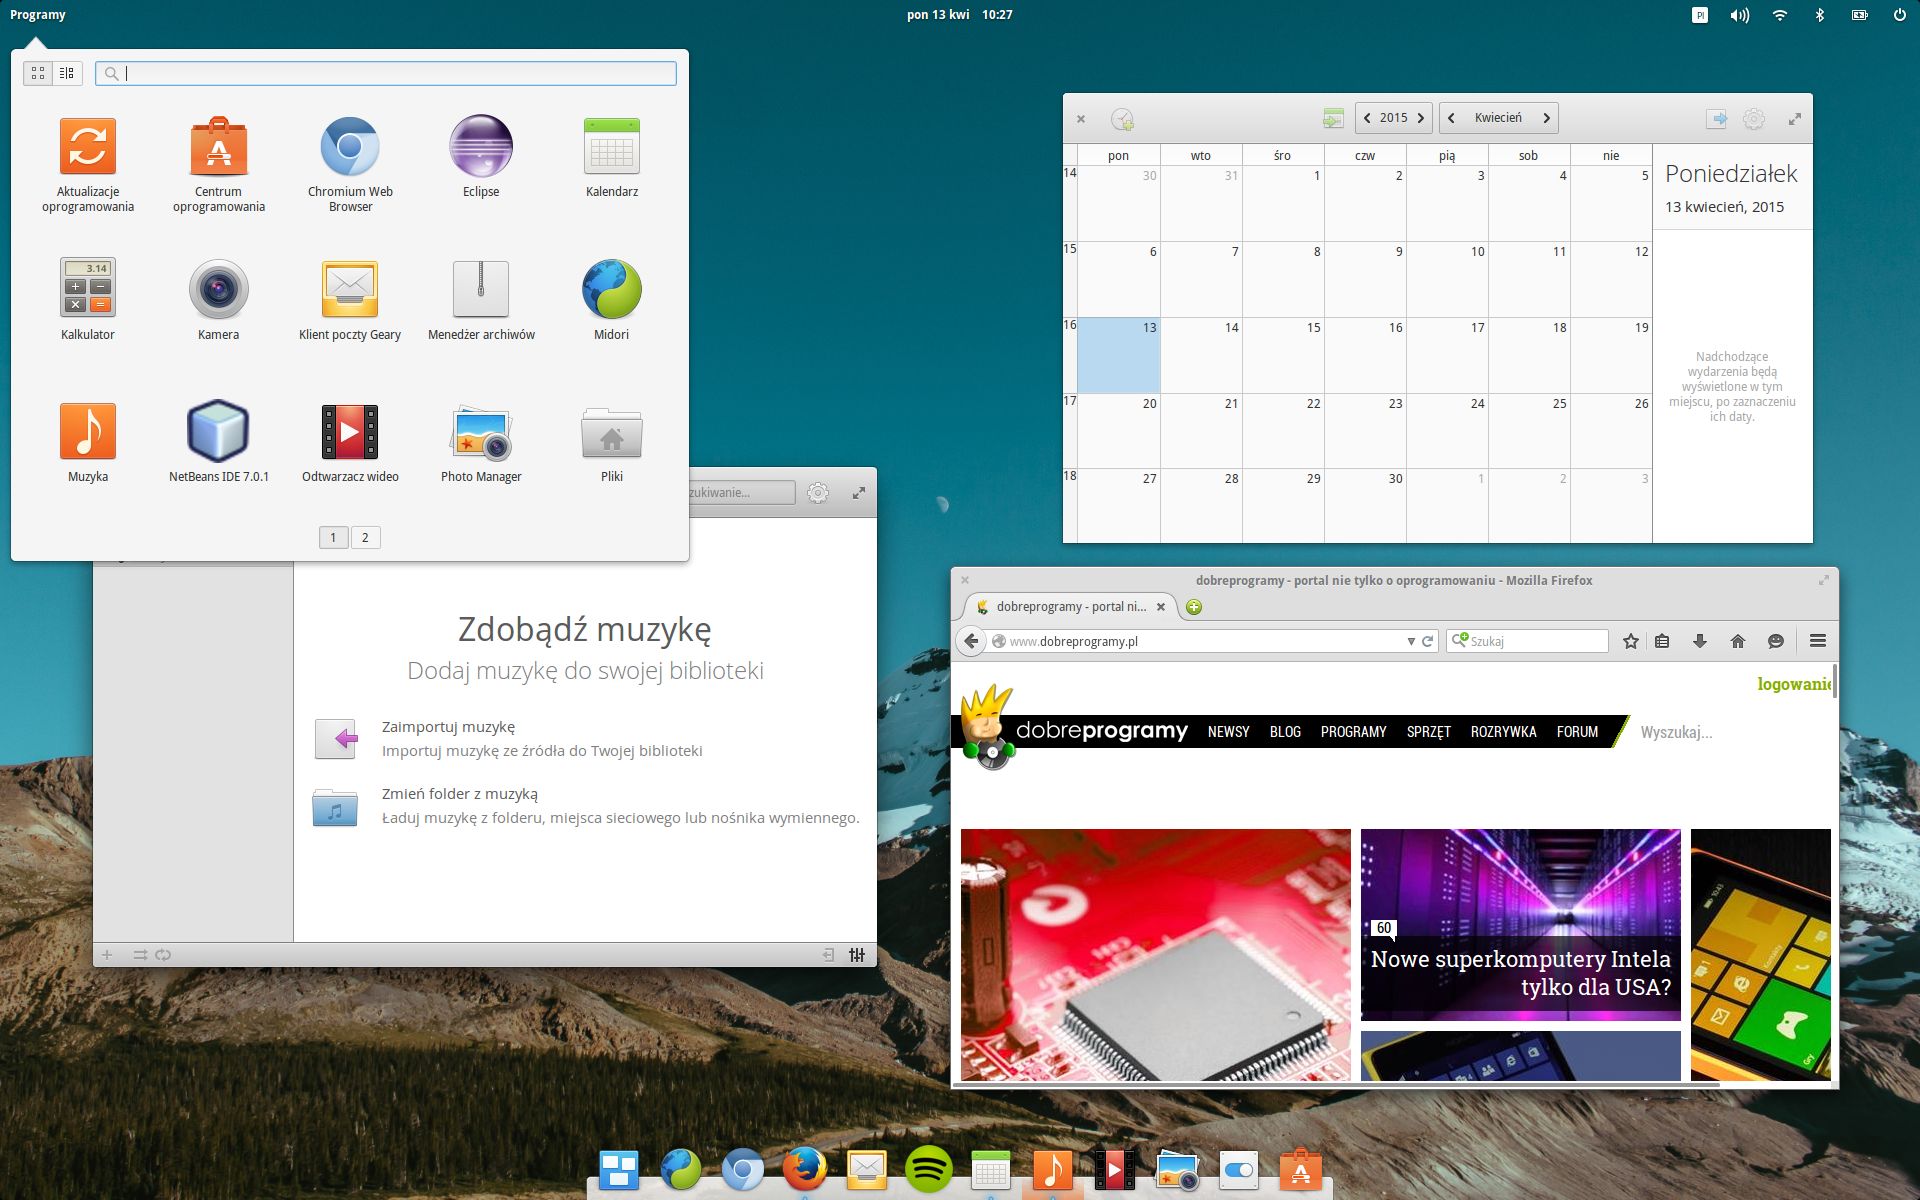This screenshot has width=1920, height=1200.
Task: Open the volume indicator in panel
Action: pos(1740,15)
